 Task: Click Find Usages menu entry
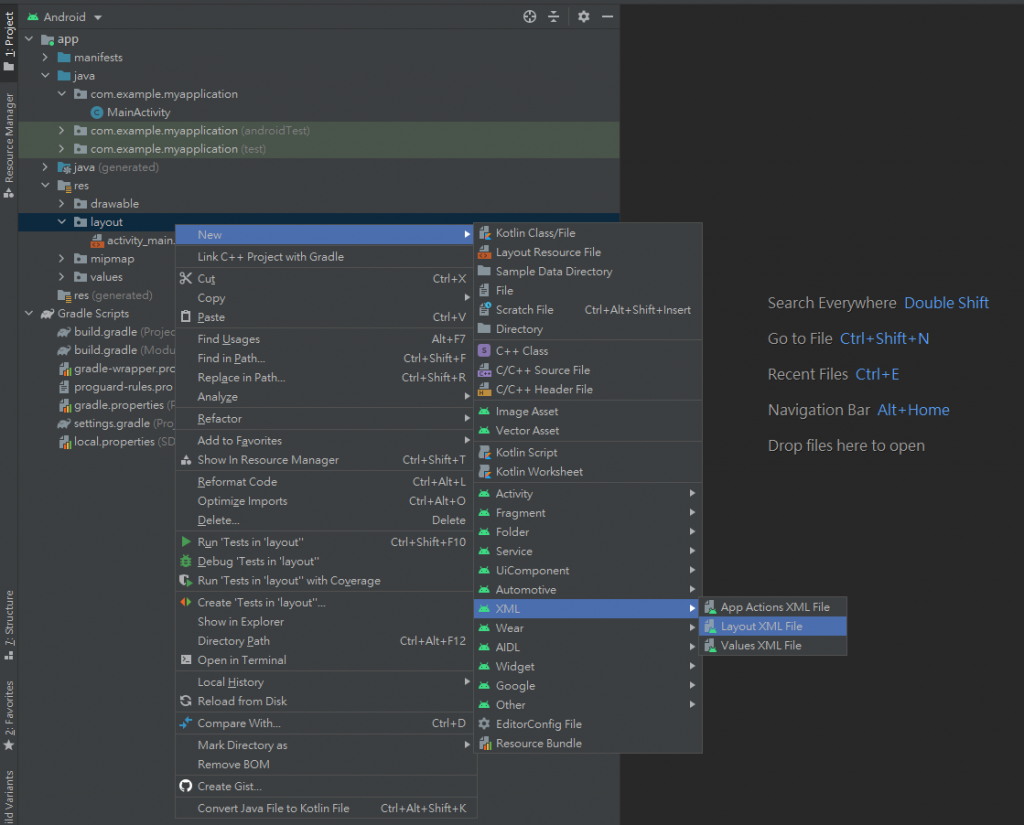(x=326, y=339)
